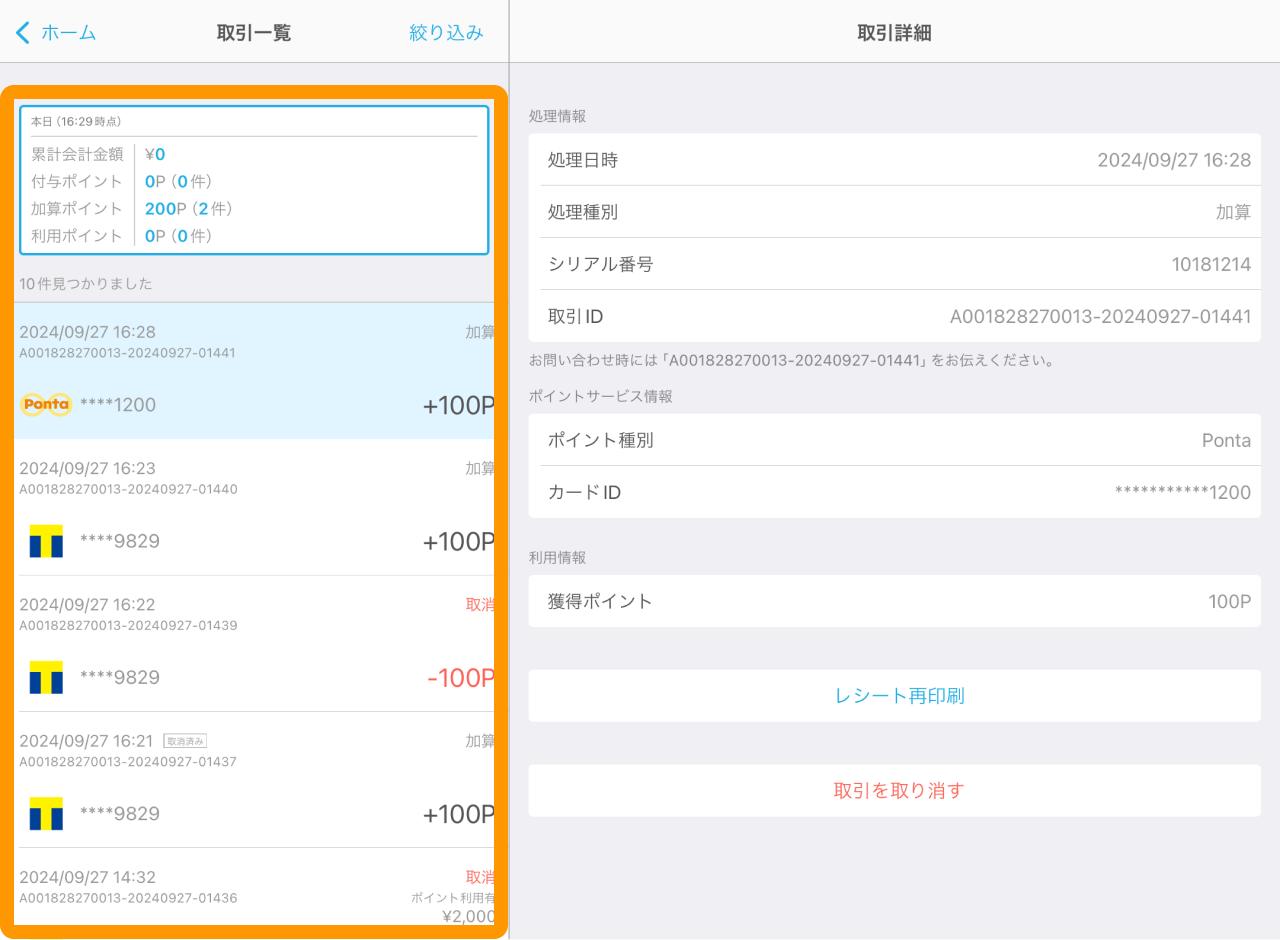Tap the レシート再印刷 button
This screenshot has width=1280, height=940.
(x=894, y=696)
